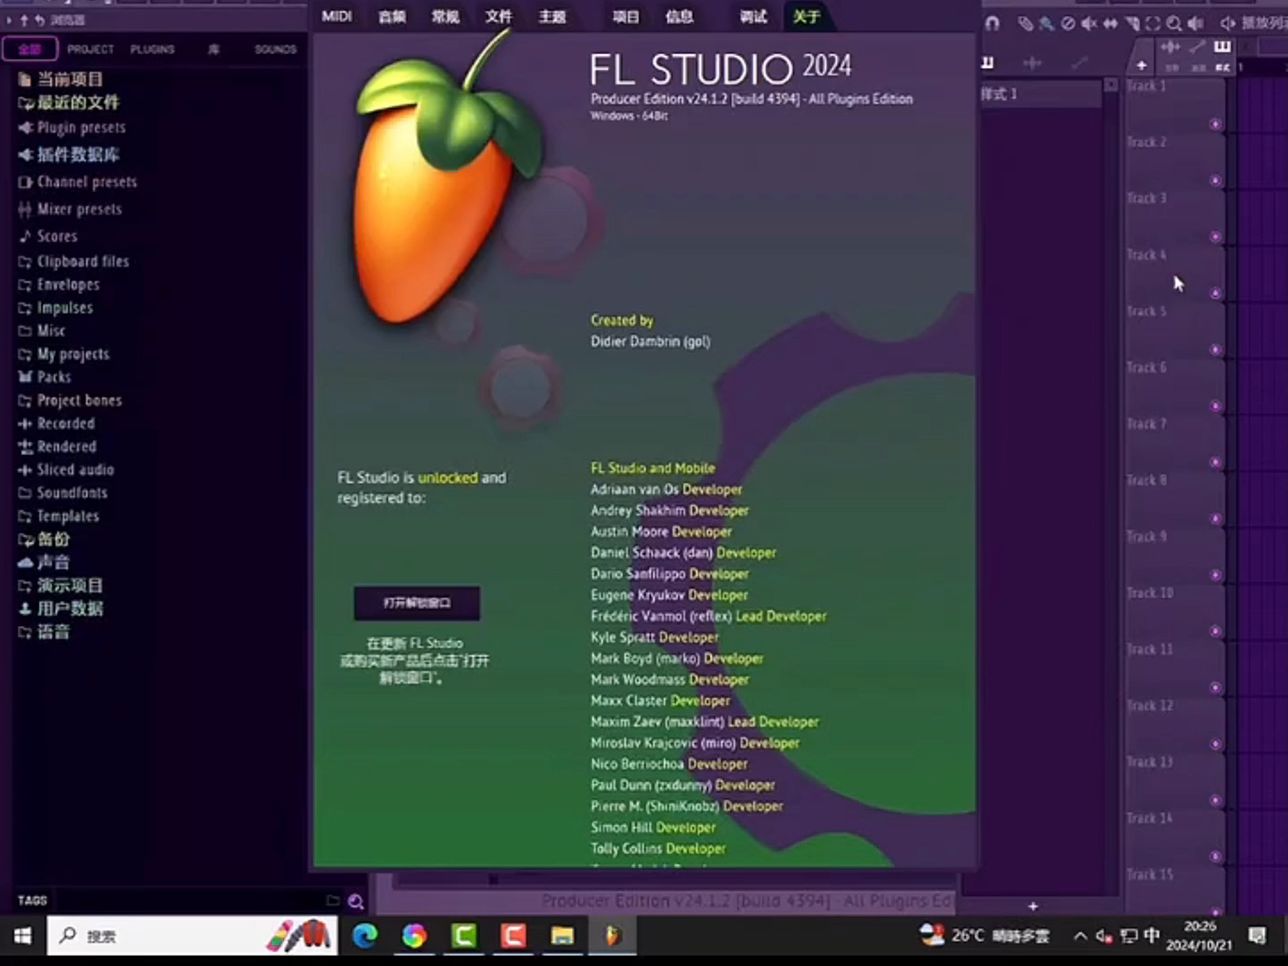Open Microsoft Edge from the taskbar
Screen dimensions: 1288x966
pos(365,936)
